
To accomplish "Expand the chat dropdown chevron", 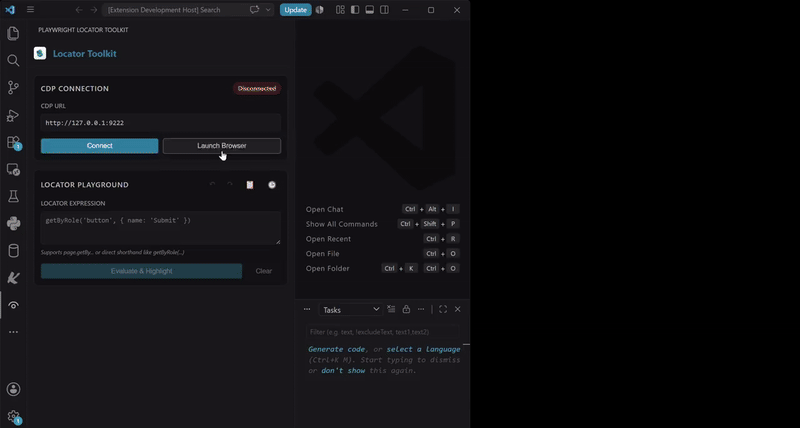I will click(x=268, y=10).
